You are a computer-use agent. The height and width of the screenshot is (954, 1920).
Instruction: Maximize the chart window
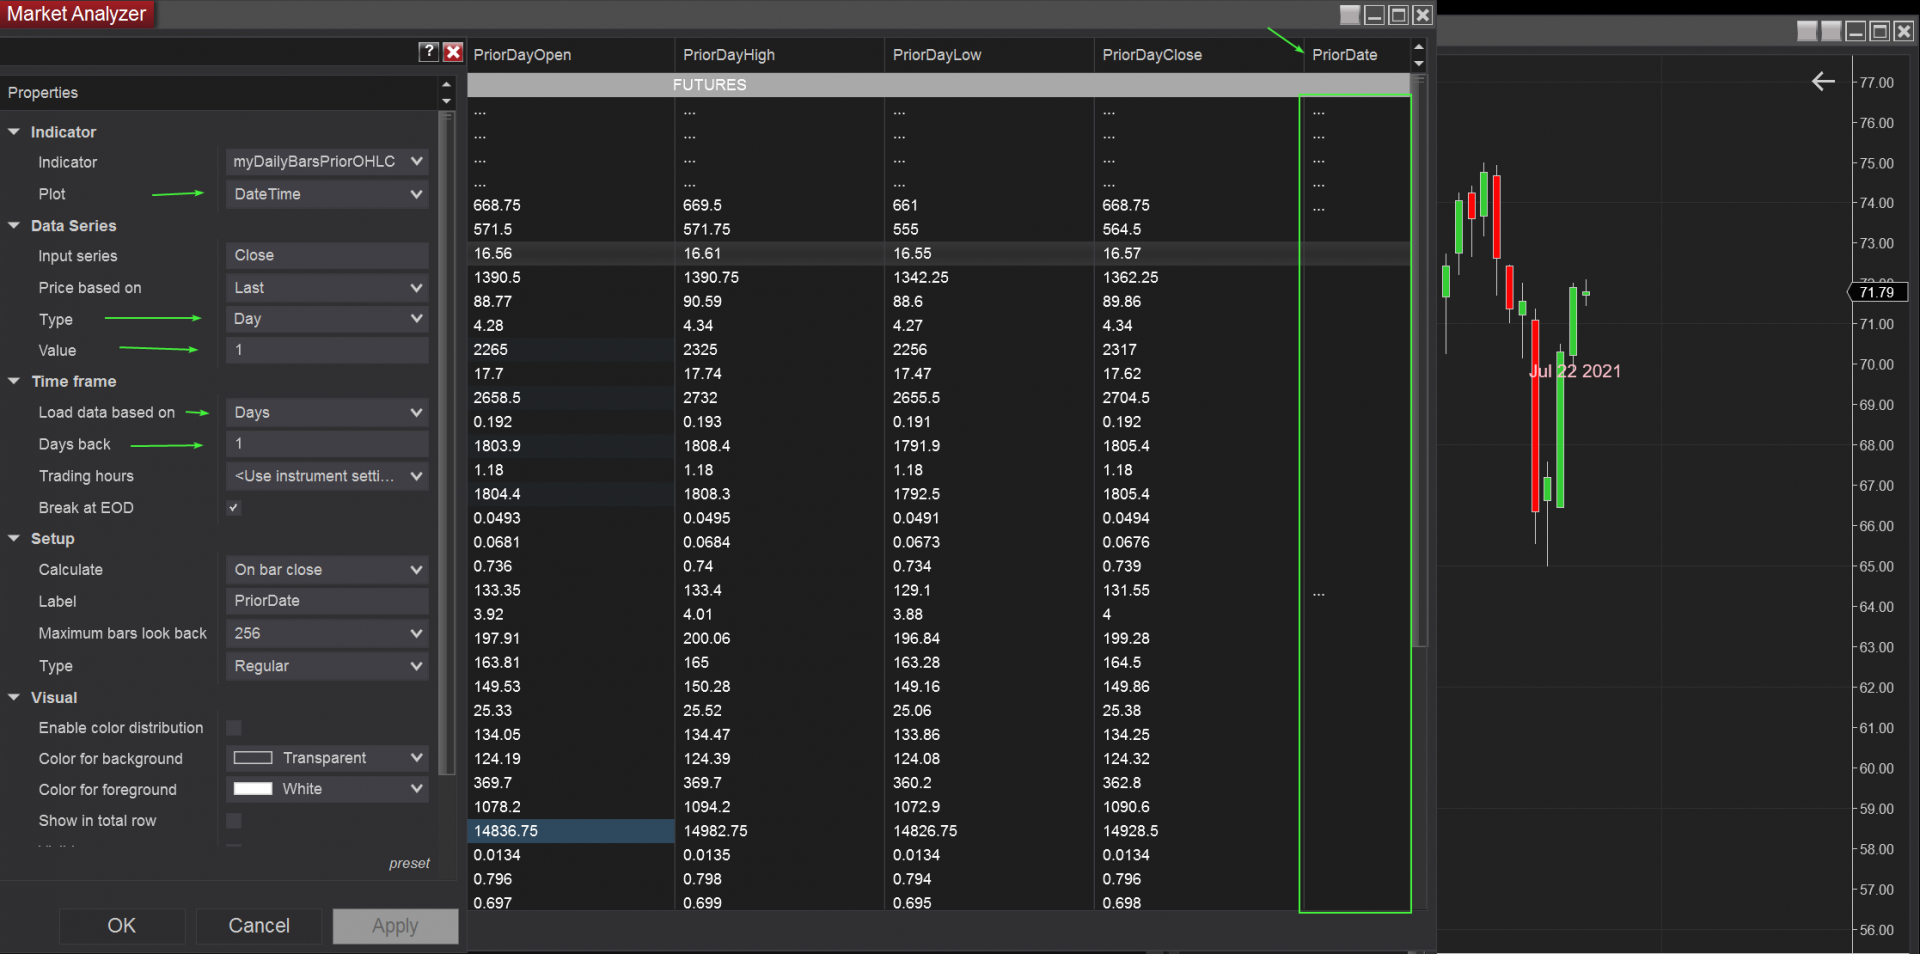point(1879,31)
